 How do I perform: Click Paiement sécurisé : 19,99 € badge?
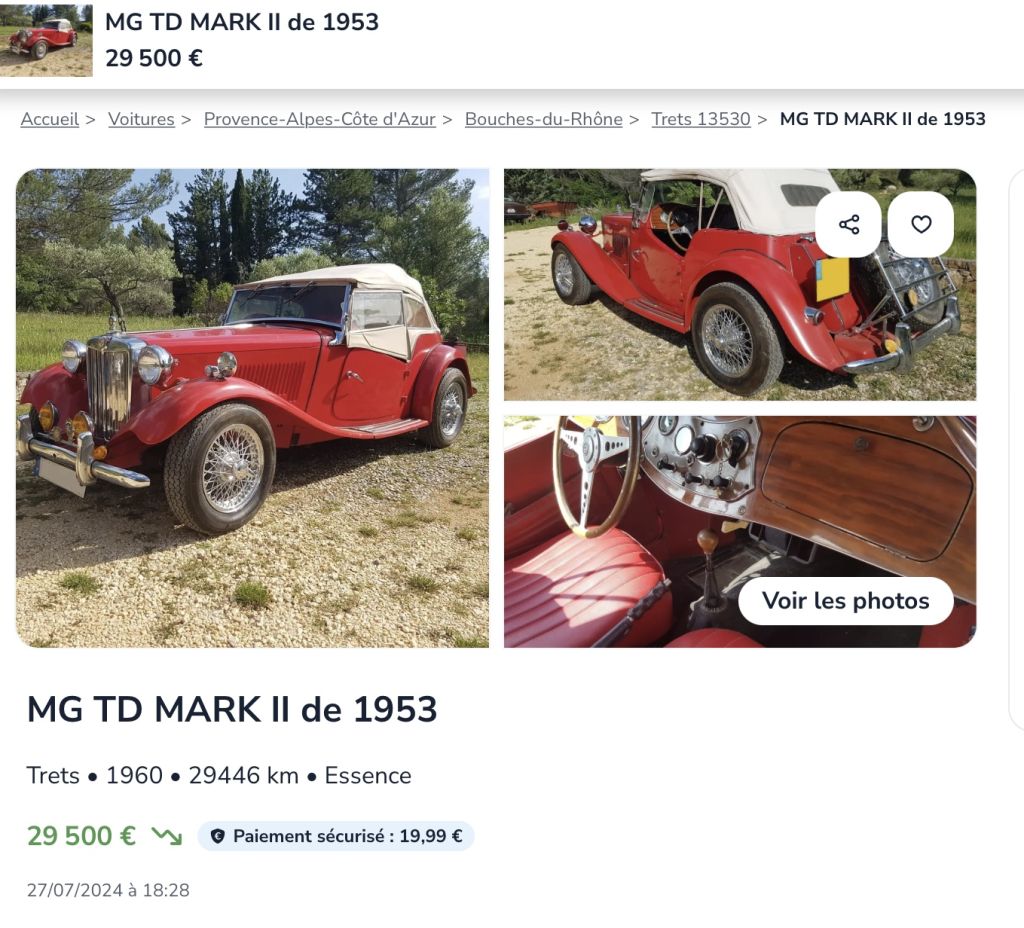point(336,836)
